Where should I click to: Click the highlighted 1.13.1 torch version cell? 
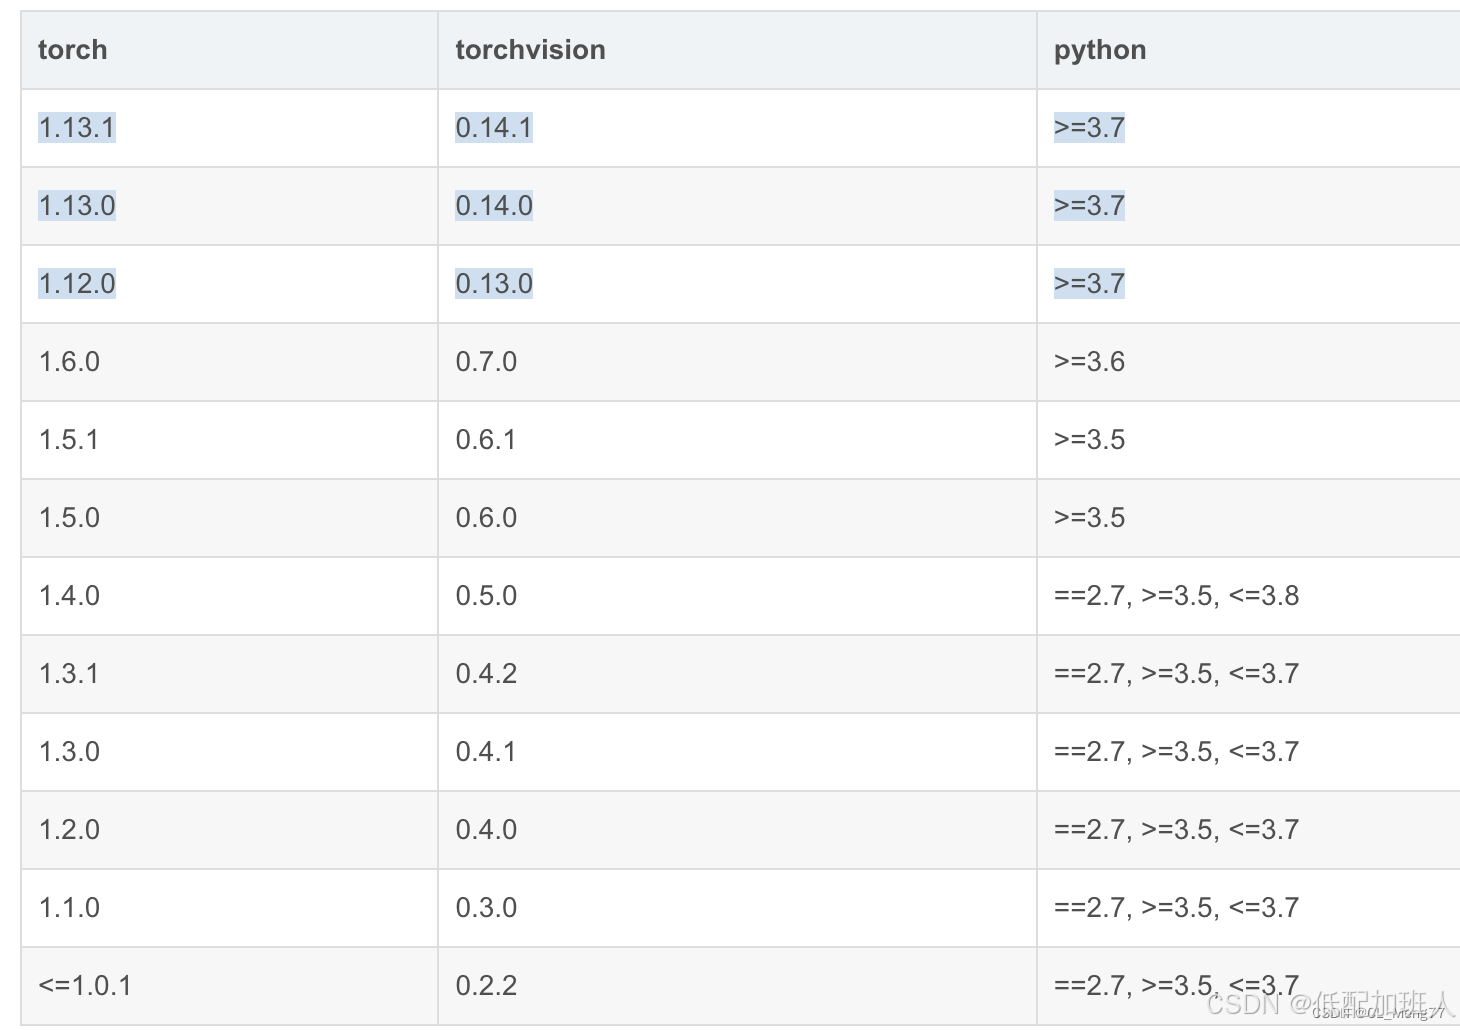click(76, 127)
